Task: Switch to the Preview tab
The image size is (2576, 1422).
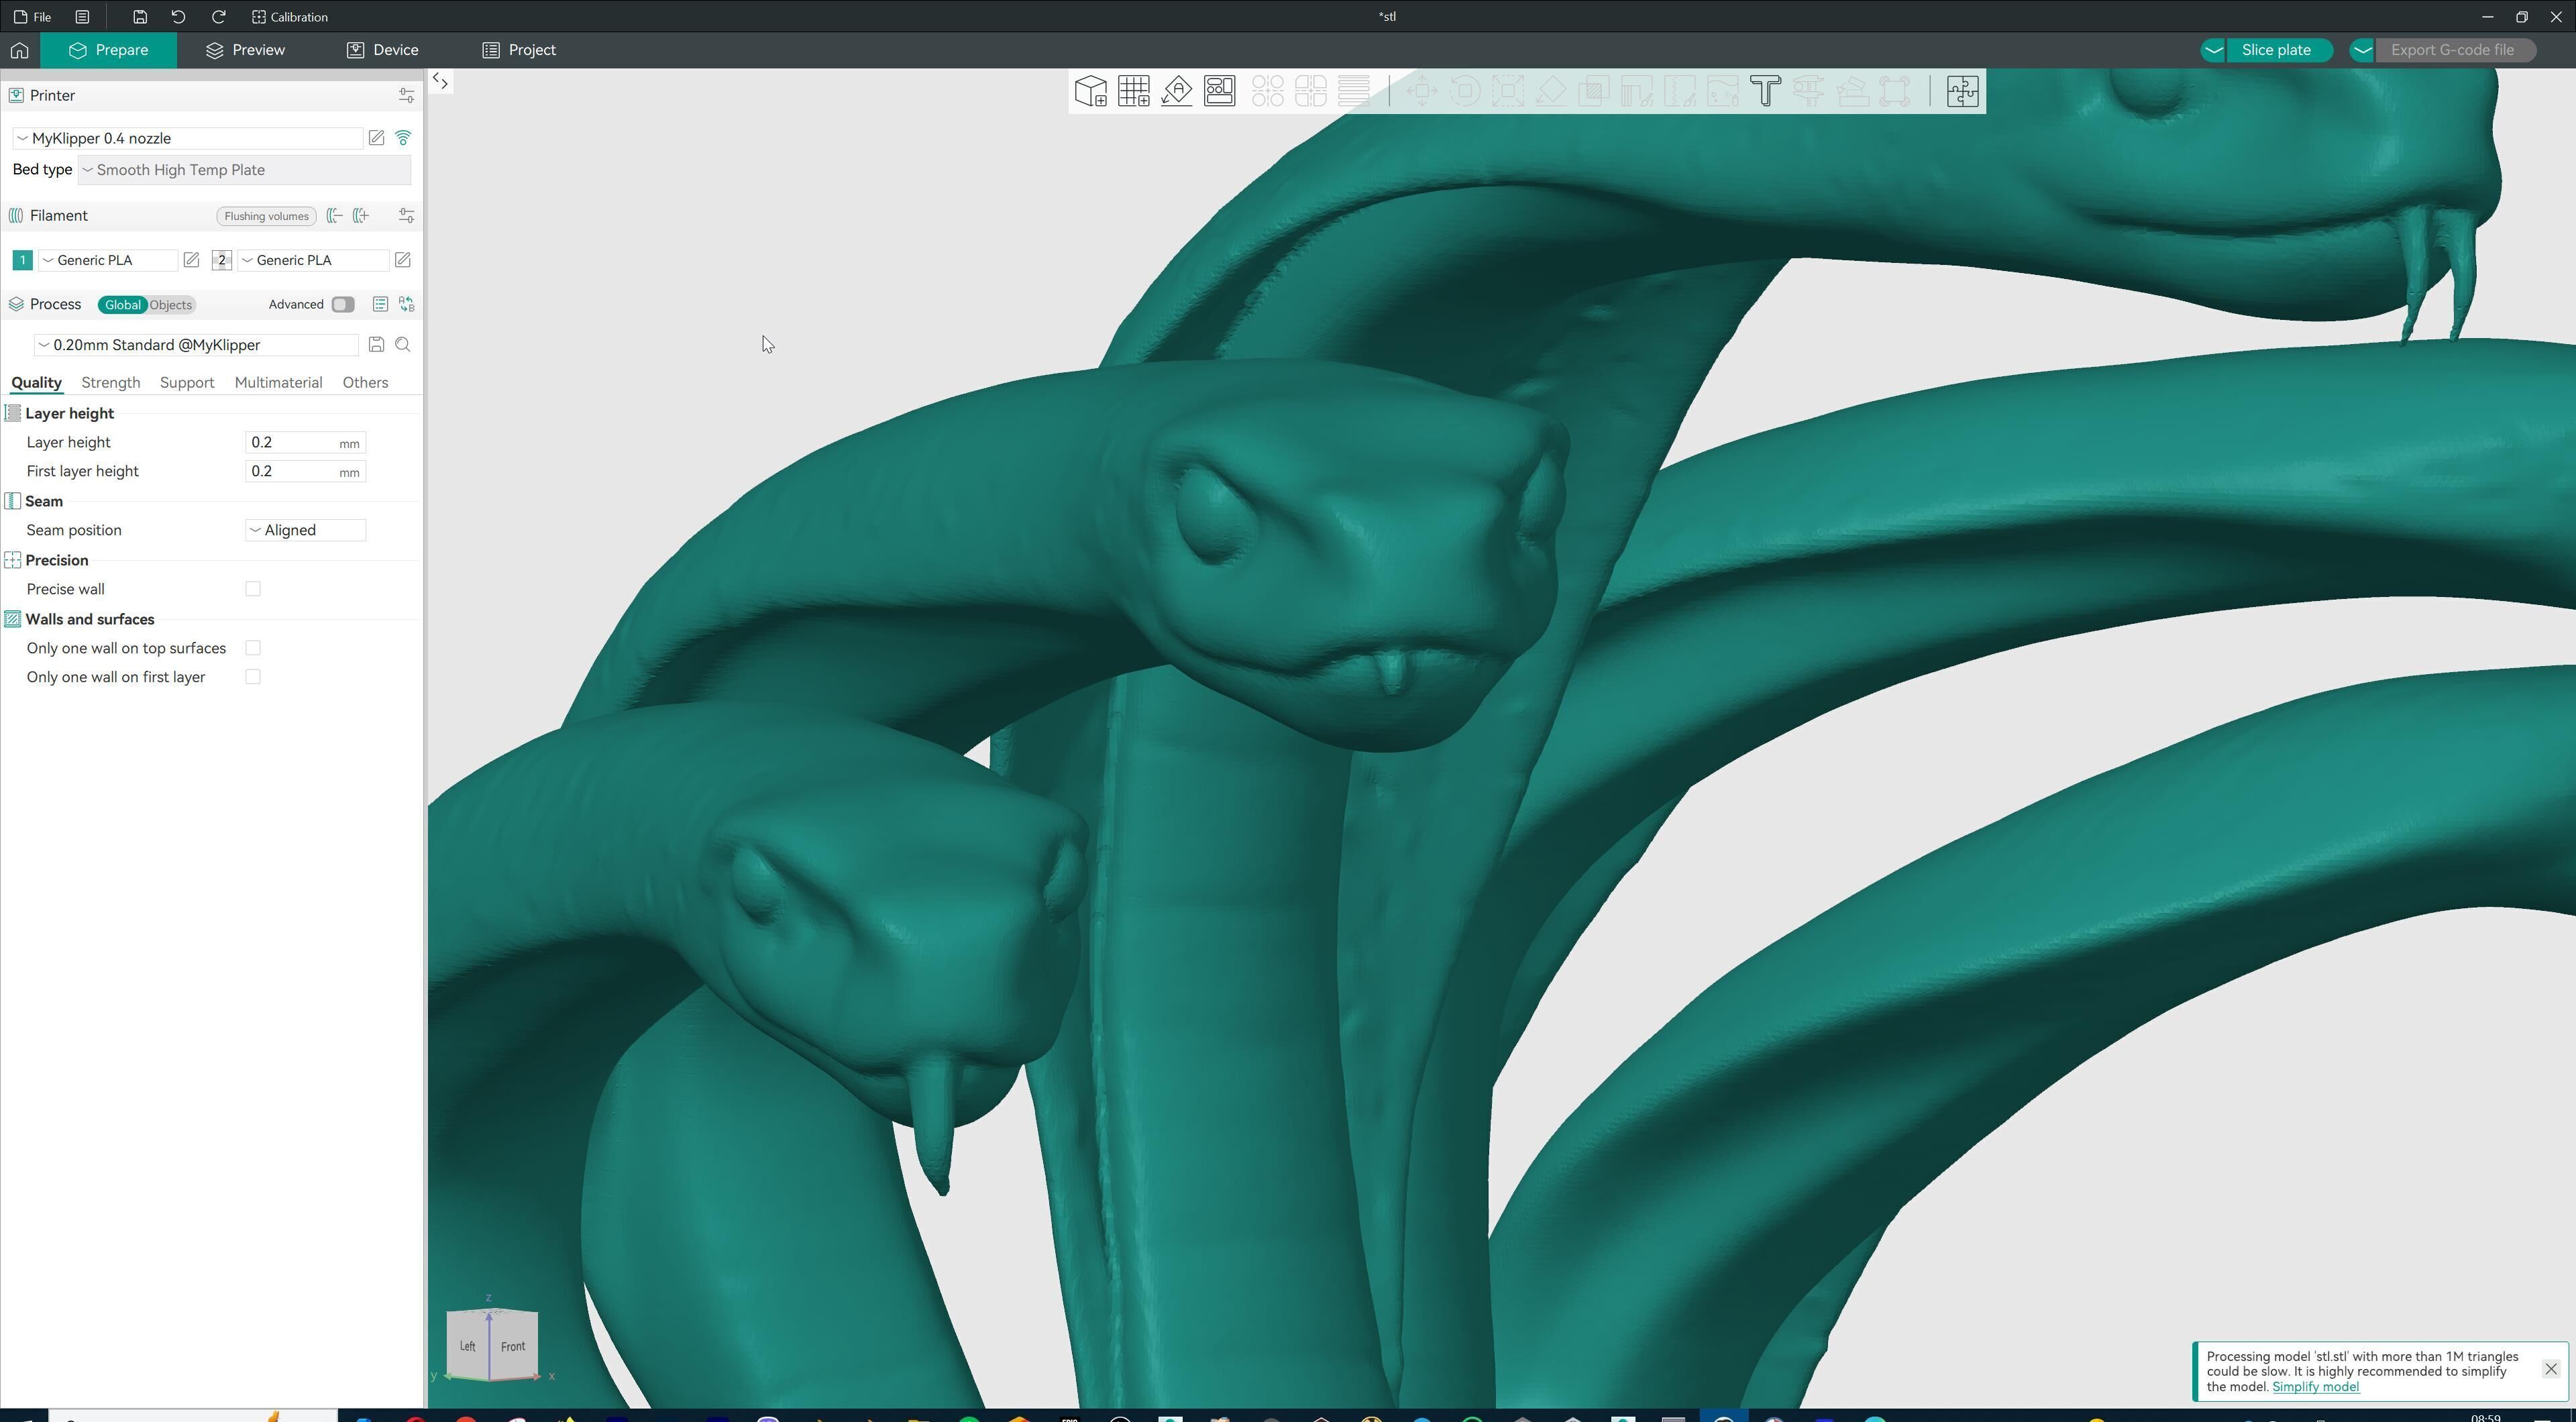Action: click(x=245, y=50)
